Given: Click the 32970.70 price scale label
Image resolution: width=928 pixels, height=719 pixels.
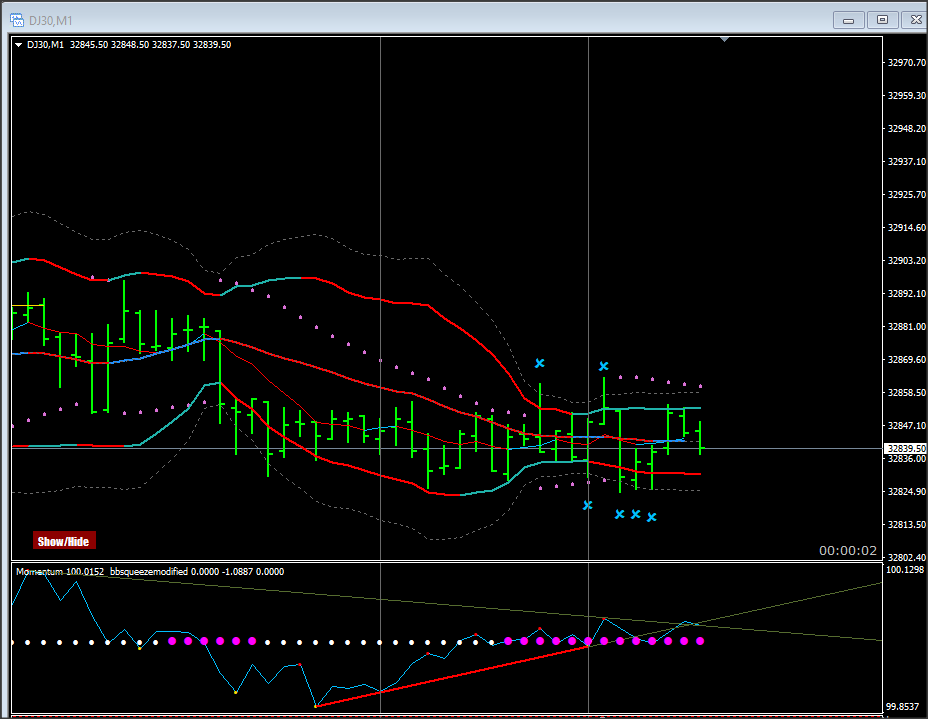Looking at the screenshot, I should coord(906,63).
